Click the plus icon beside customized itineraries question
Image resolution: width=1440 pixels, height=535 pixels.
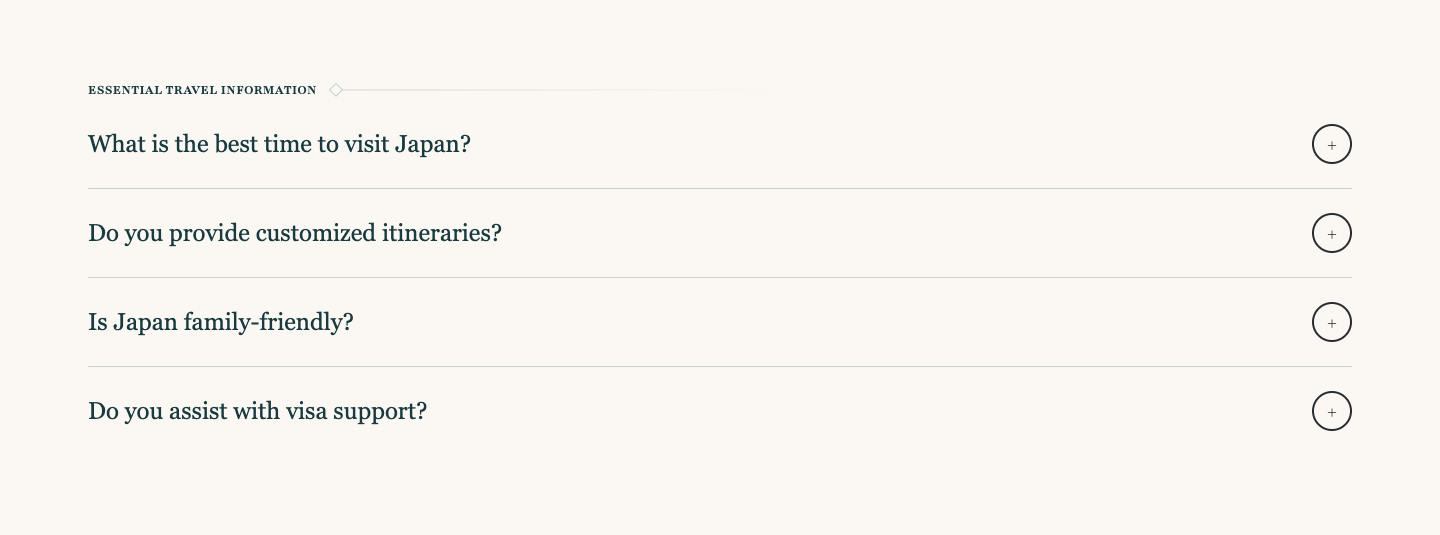pyautogui.click(x=1331, y=233)
